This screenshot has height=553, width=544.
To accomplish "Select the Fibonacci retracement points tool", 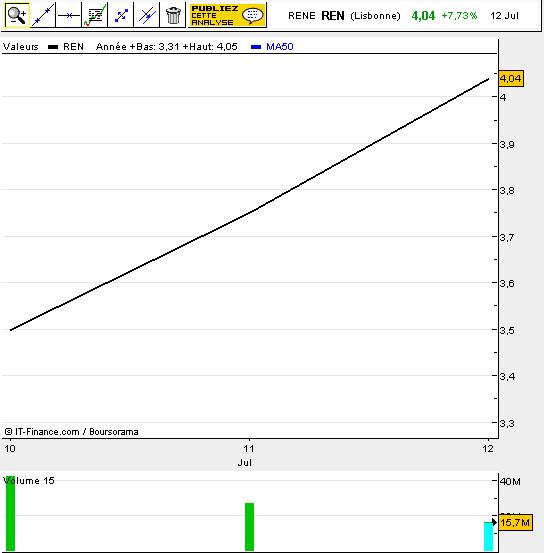I will pyautogui.click(x=121, y=15).
